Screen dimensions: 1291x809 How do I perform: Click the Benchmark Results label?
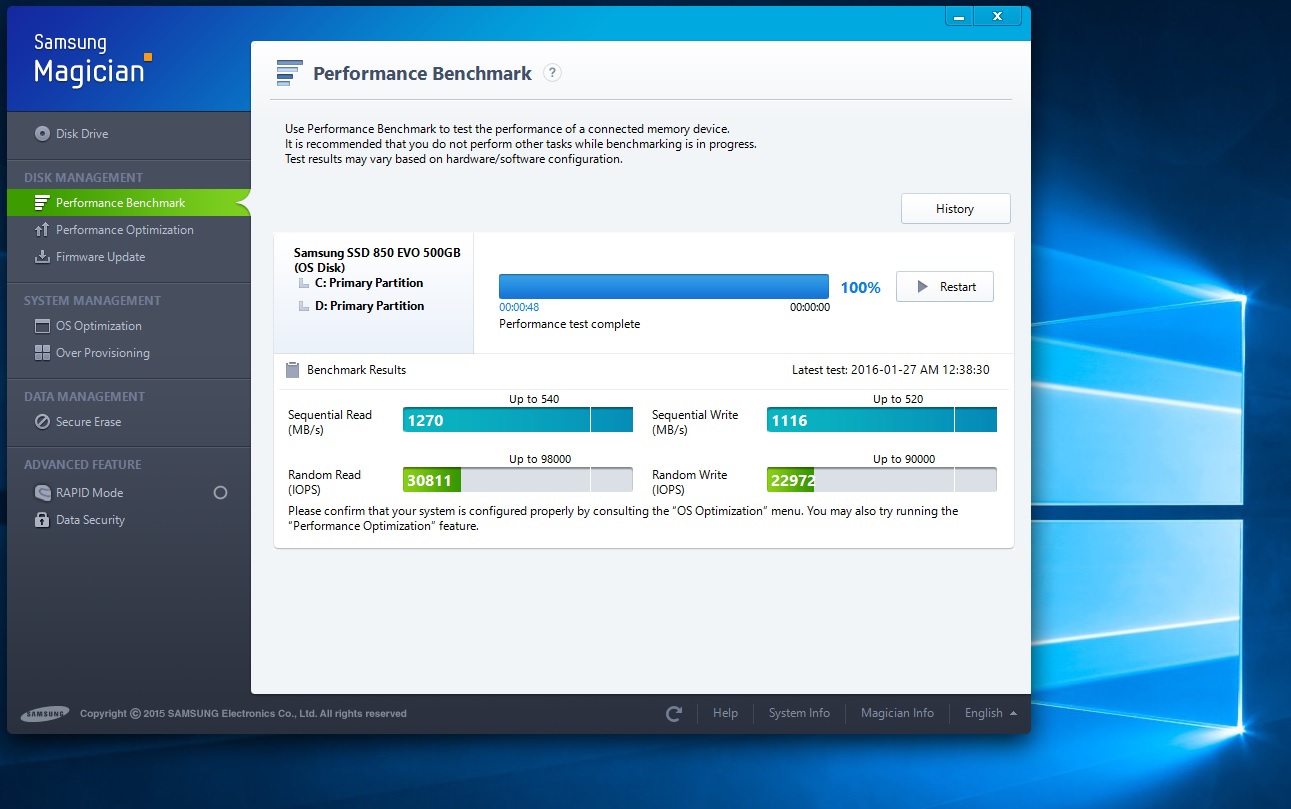[356, 370]
